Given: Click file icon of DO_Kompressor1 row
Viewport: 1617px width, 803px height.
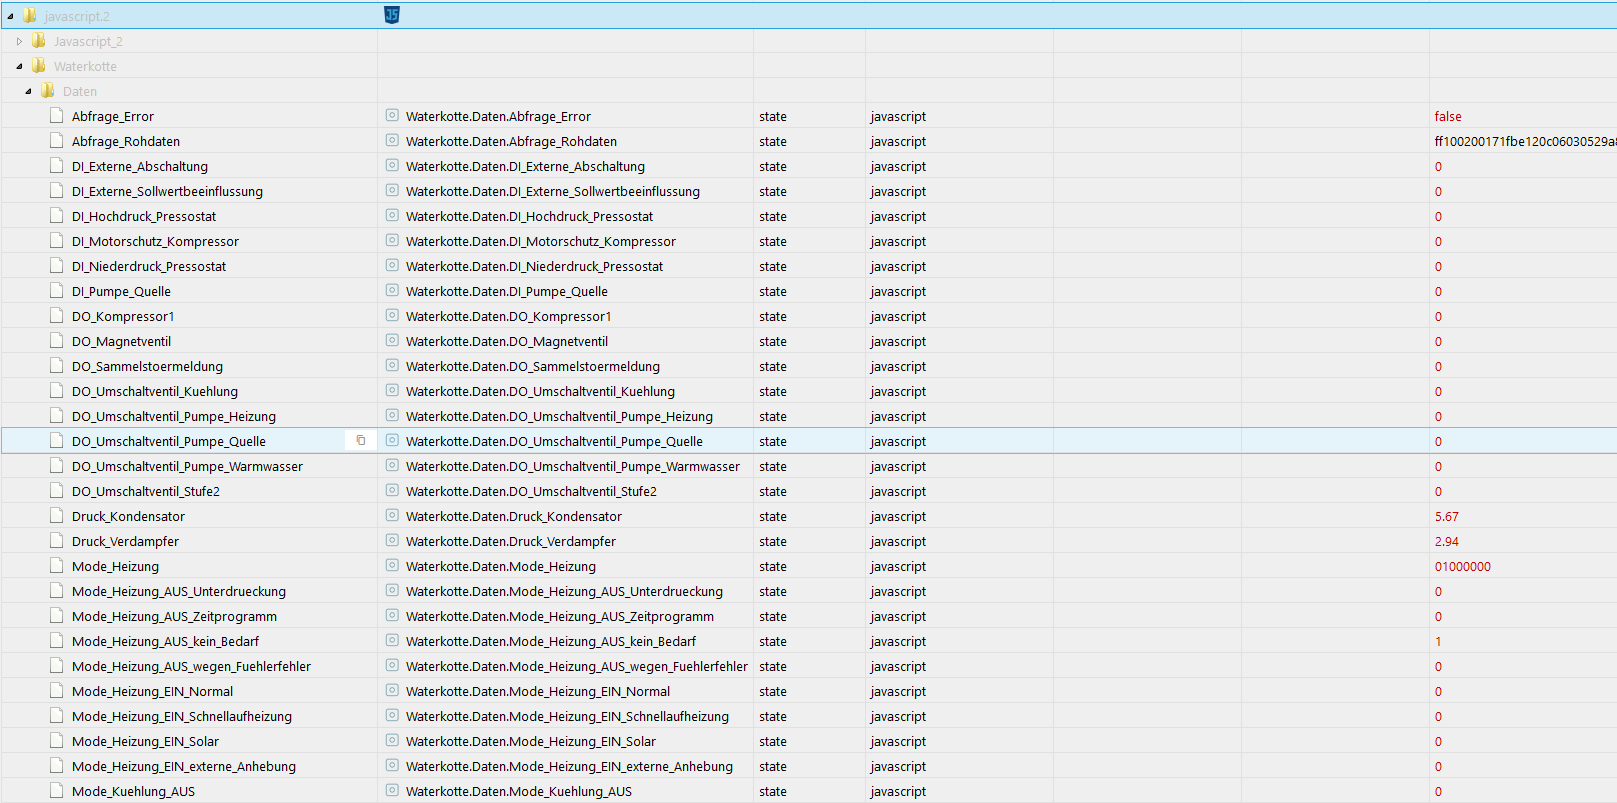Looking at the screenshot, I should tap(57, 315).
